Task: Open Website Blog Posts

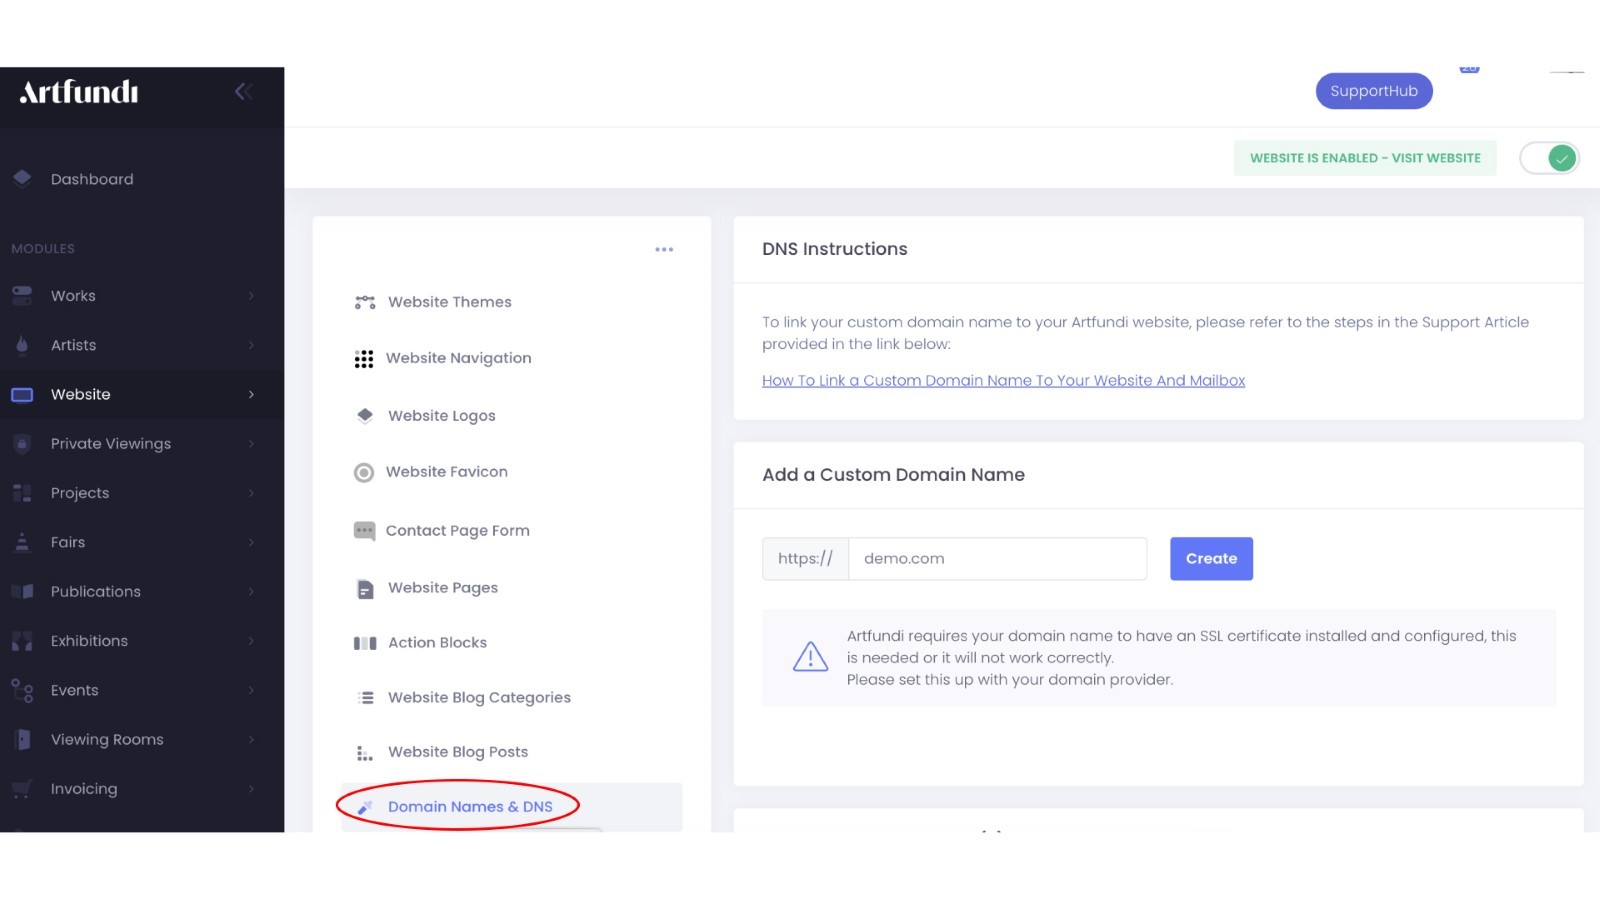Action: [x=458, y=752]
